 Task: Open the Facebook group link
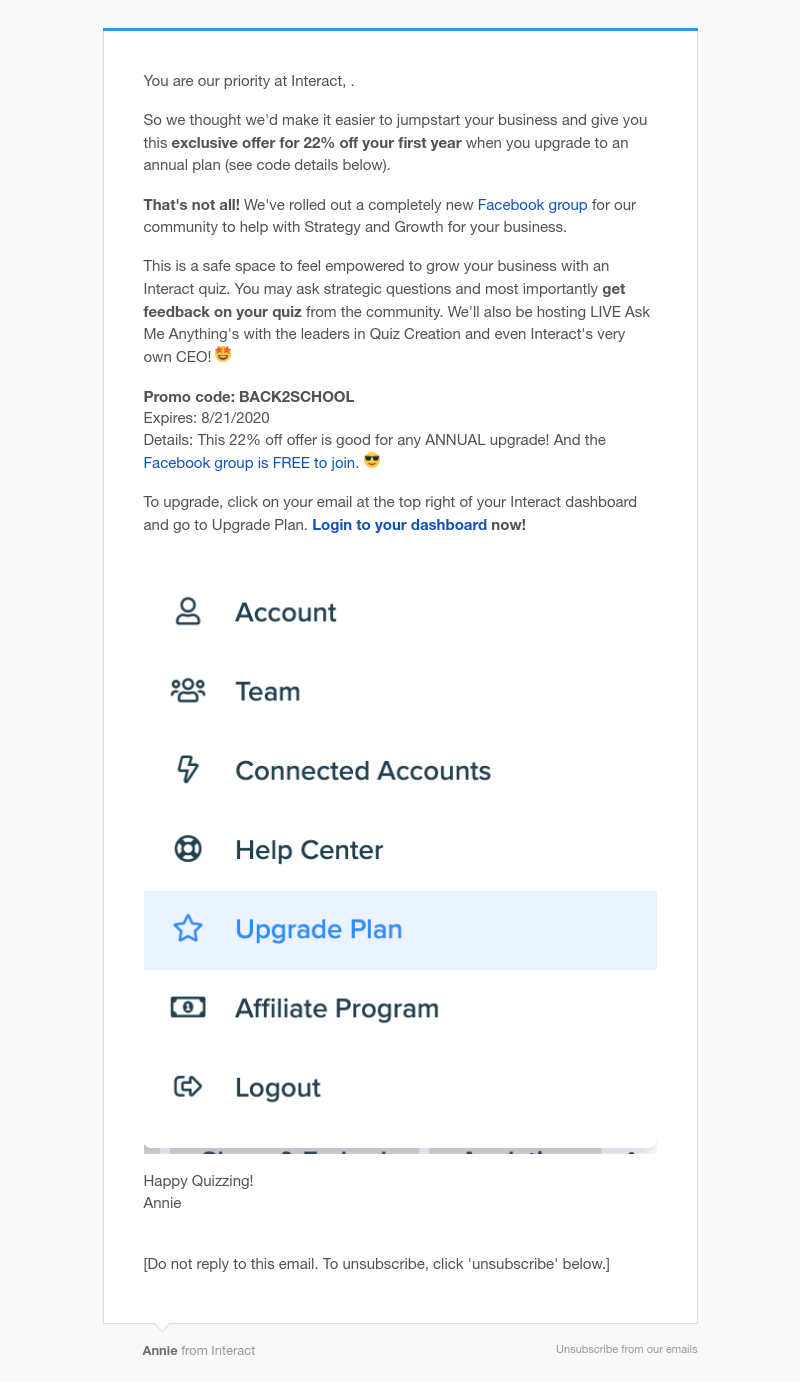tap(532, 204)
